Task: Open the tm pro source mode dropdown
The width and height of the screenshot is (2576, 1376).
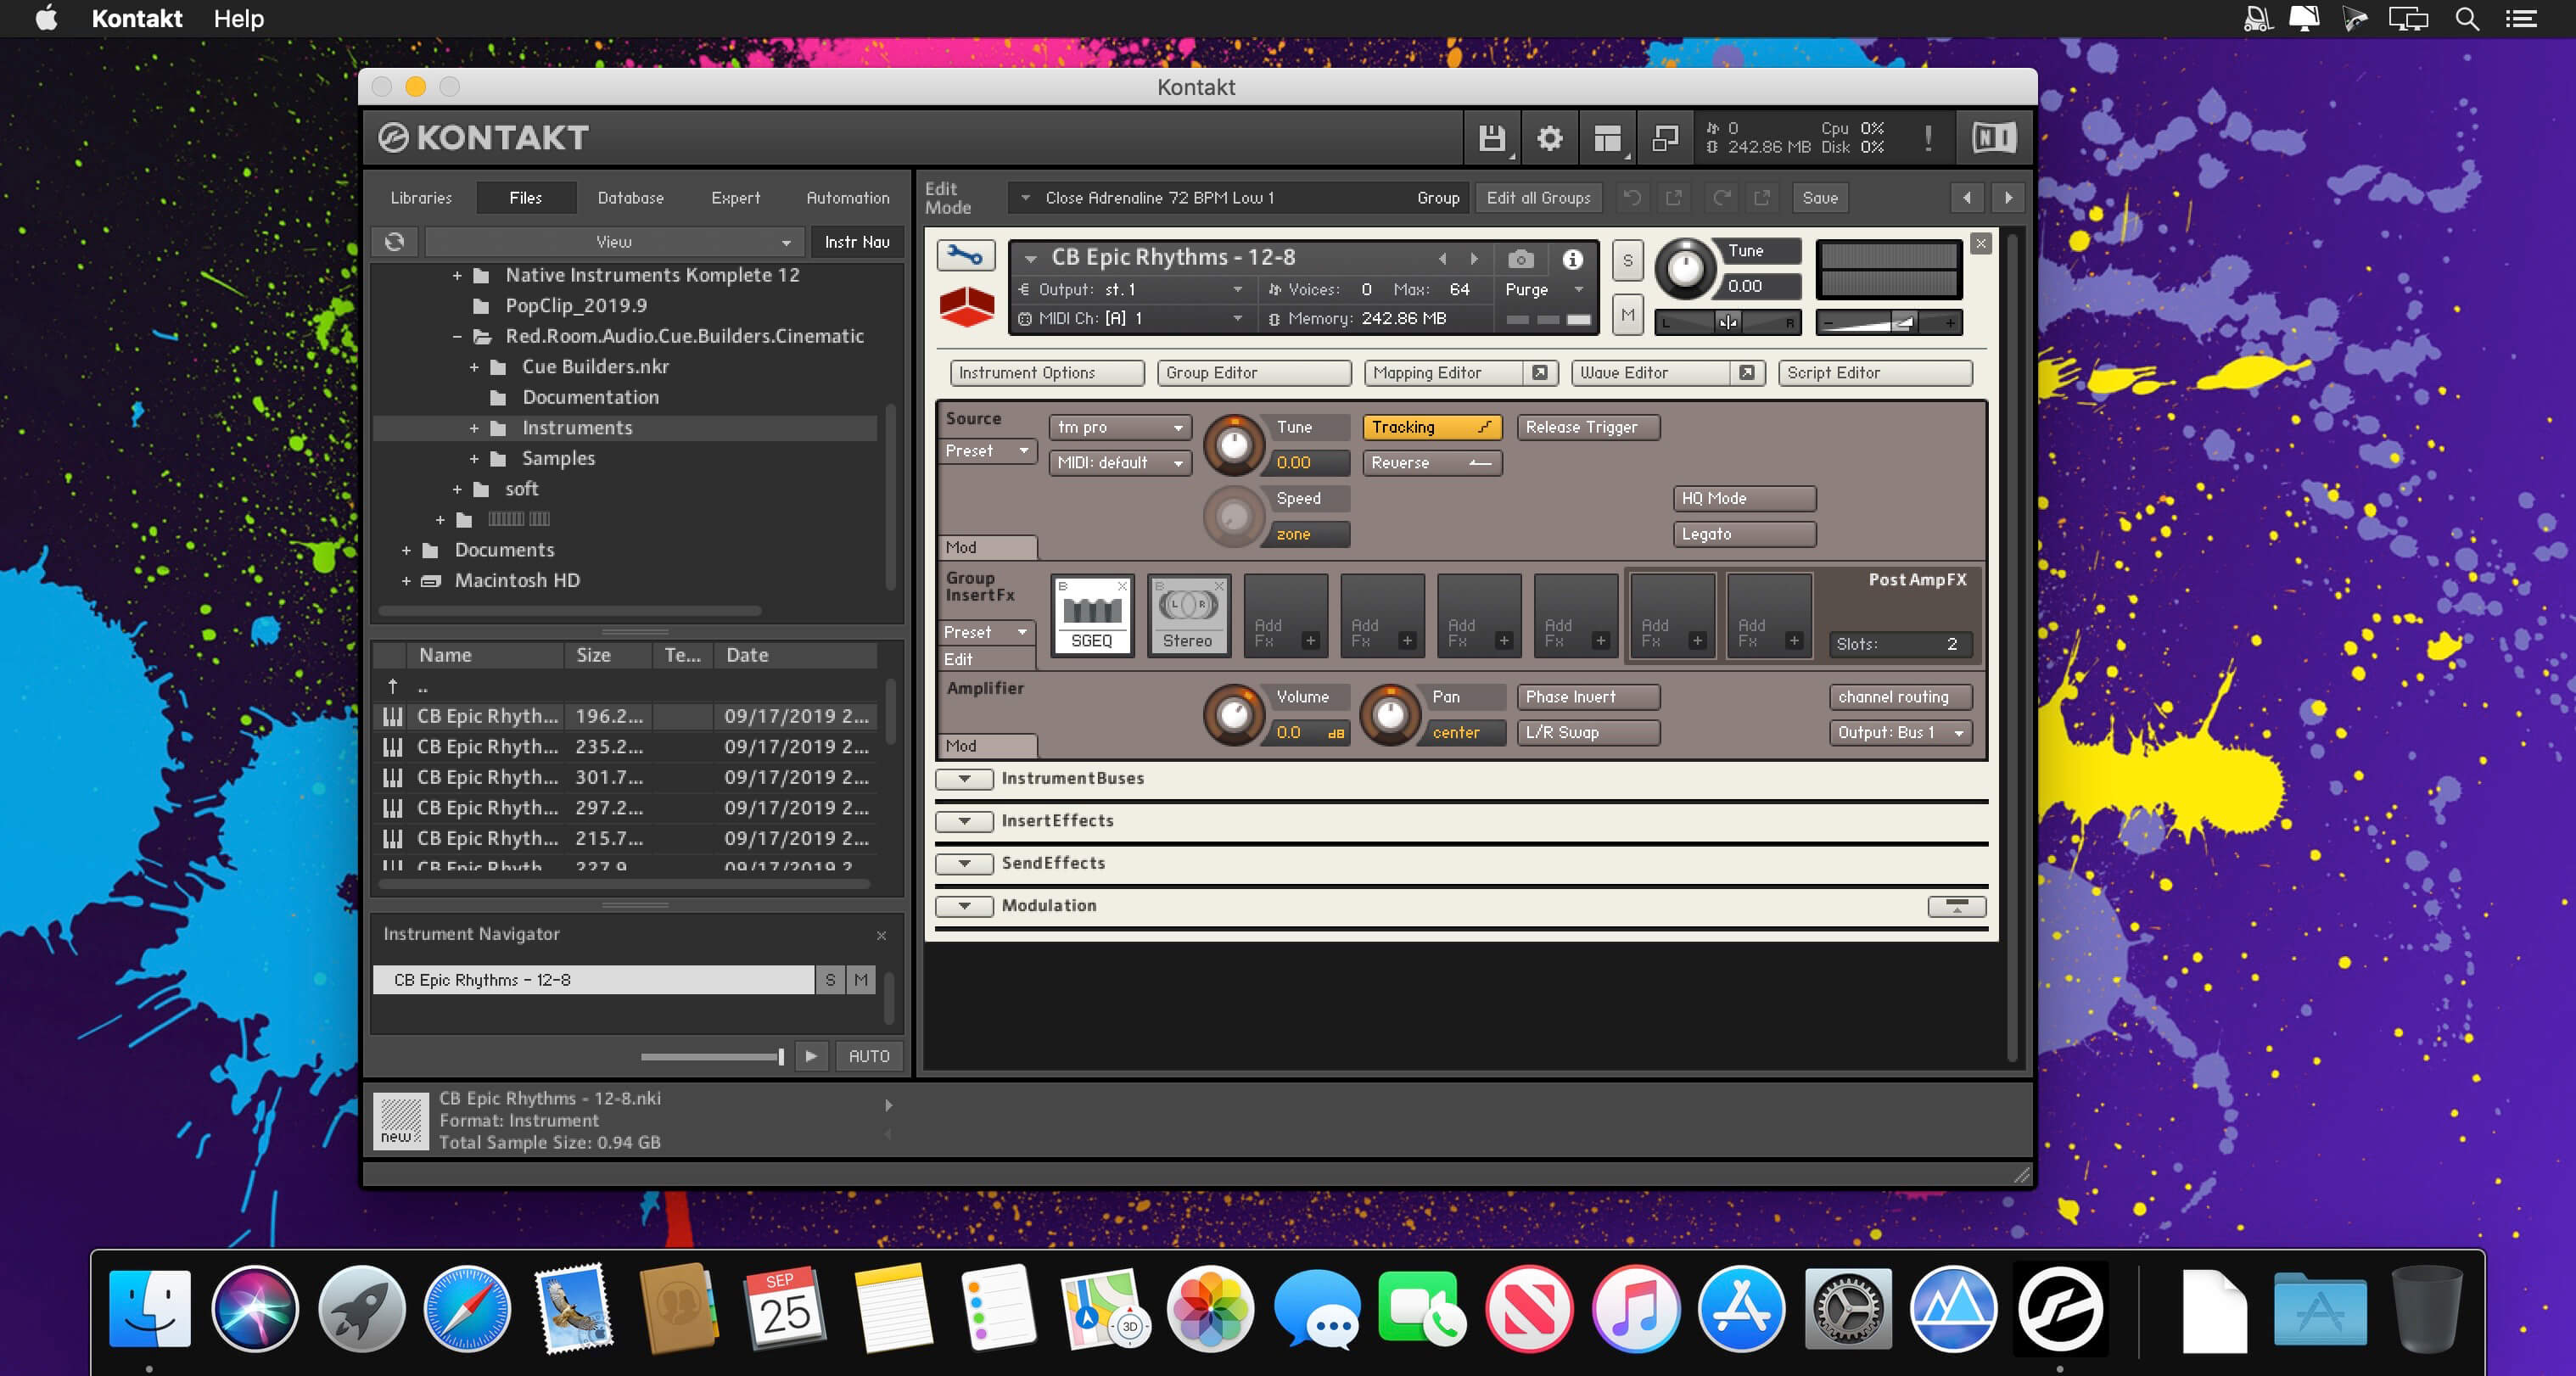Action: (x=1120, y=427)
